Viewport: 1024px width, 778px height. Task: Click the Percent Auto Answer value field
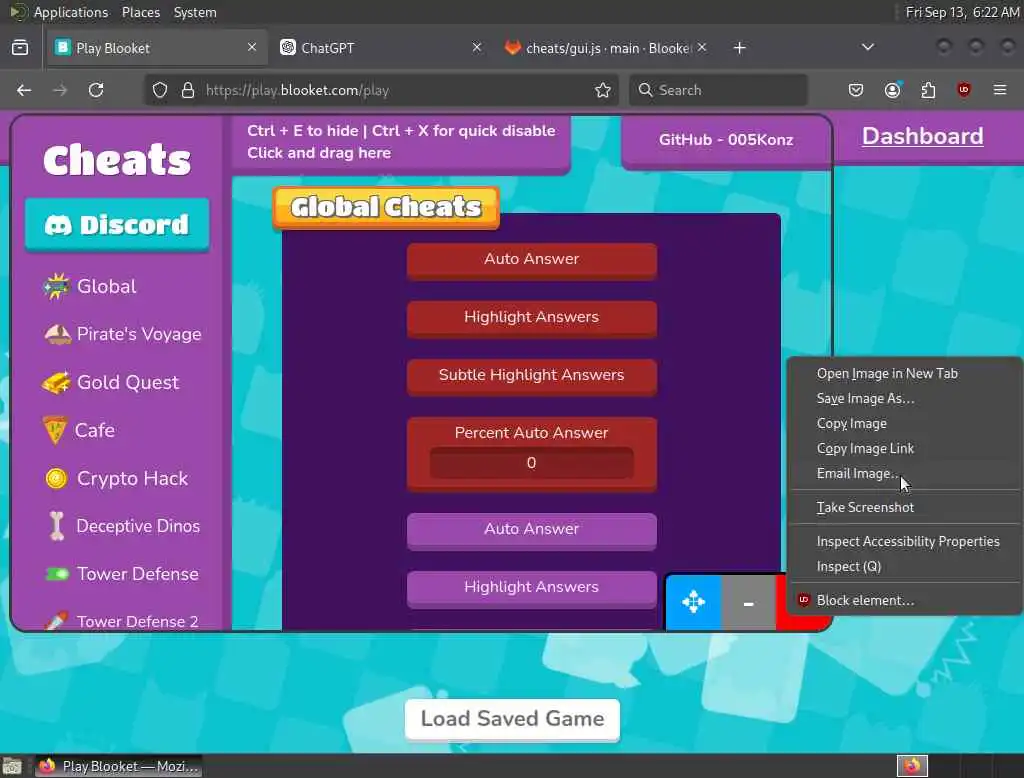(x=532, y=462)
